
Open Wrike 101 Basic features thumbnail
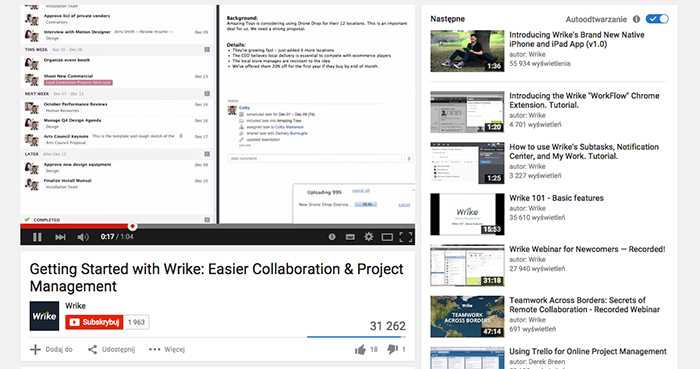(467, 214)
